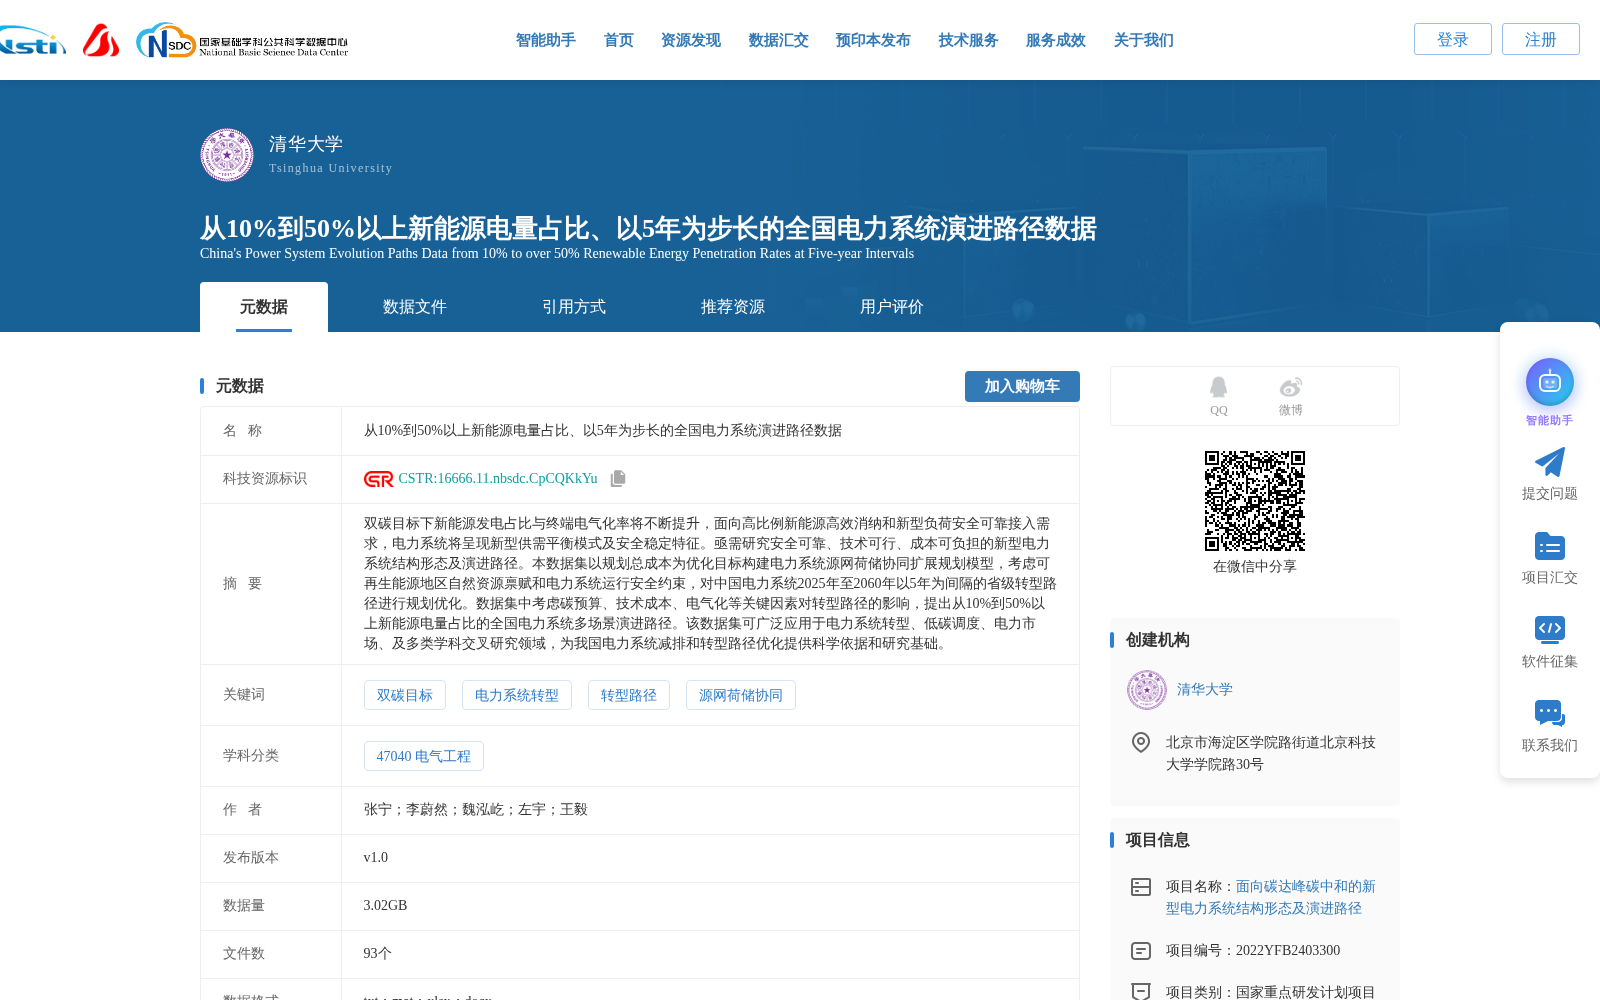
Task: Click the 清华大学 banner title
Action: click(306, 144)
